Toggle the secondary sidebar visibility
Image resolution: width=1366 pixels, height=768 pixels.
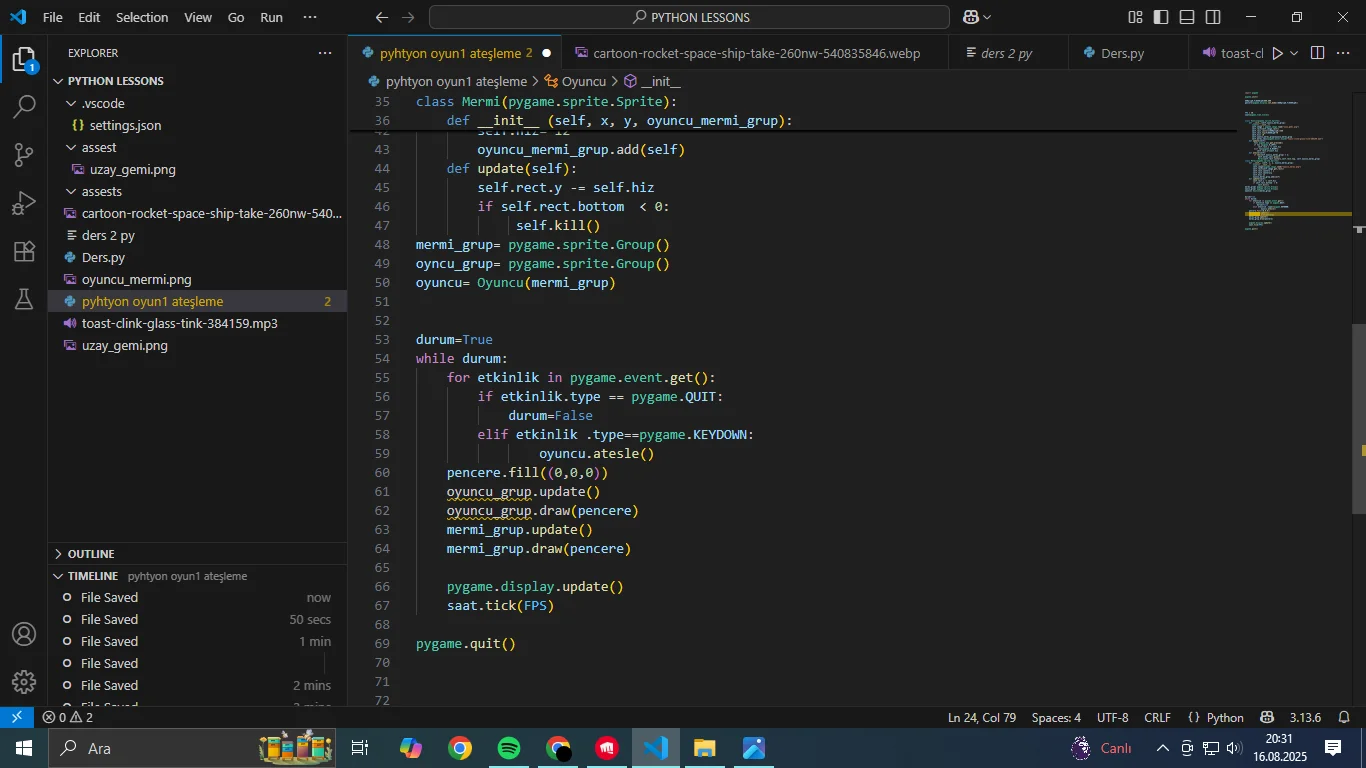pyautogui.click(x=1212, y=17)
